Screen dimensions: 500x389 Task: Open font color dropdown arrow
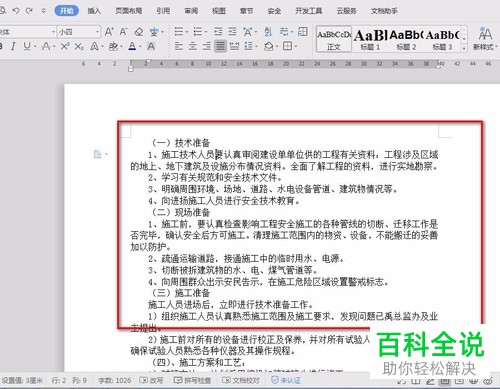(x=140, y=46)
